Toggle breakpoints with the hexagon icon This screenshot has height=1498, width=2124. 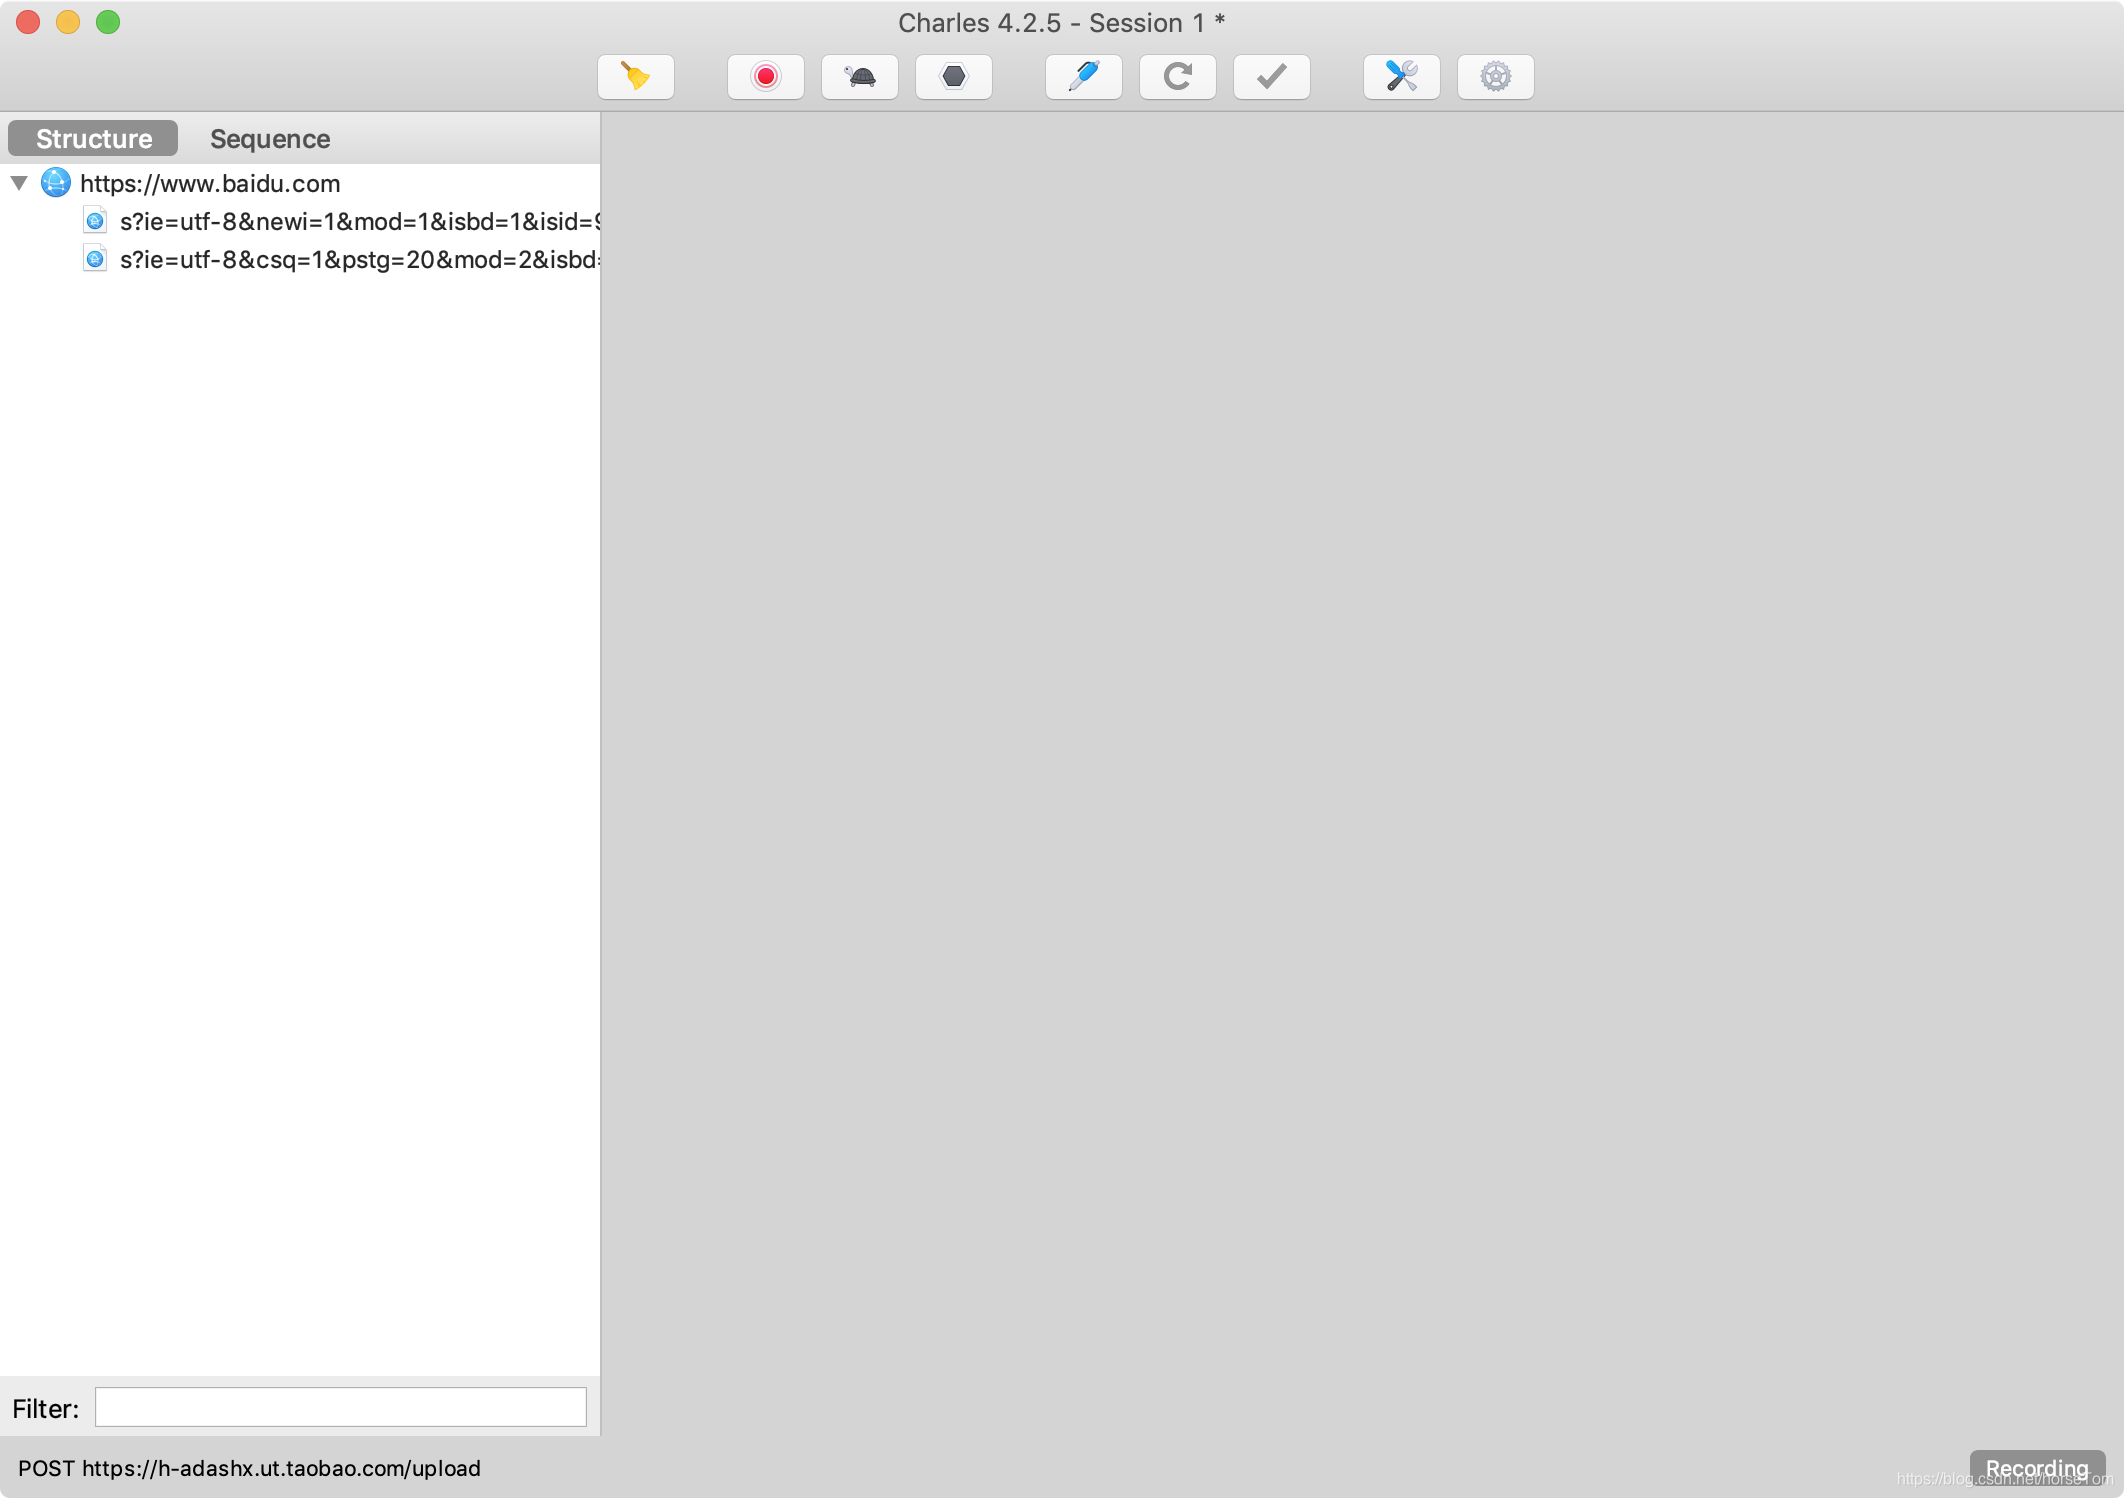954,77
